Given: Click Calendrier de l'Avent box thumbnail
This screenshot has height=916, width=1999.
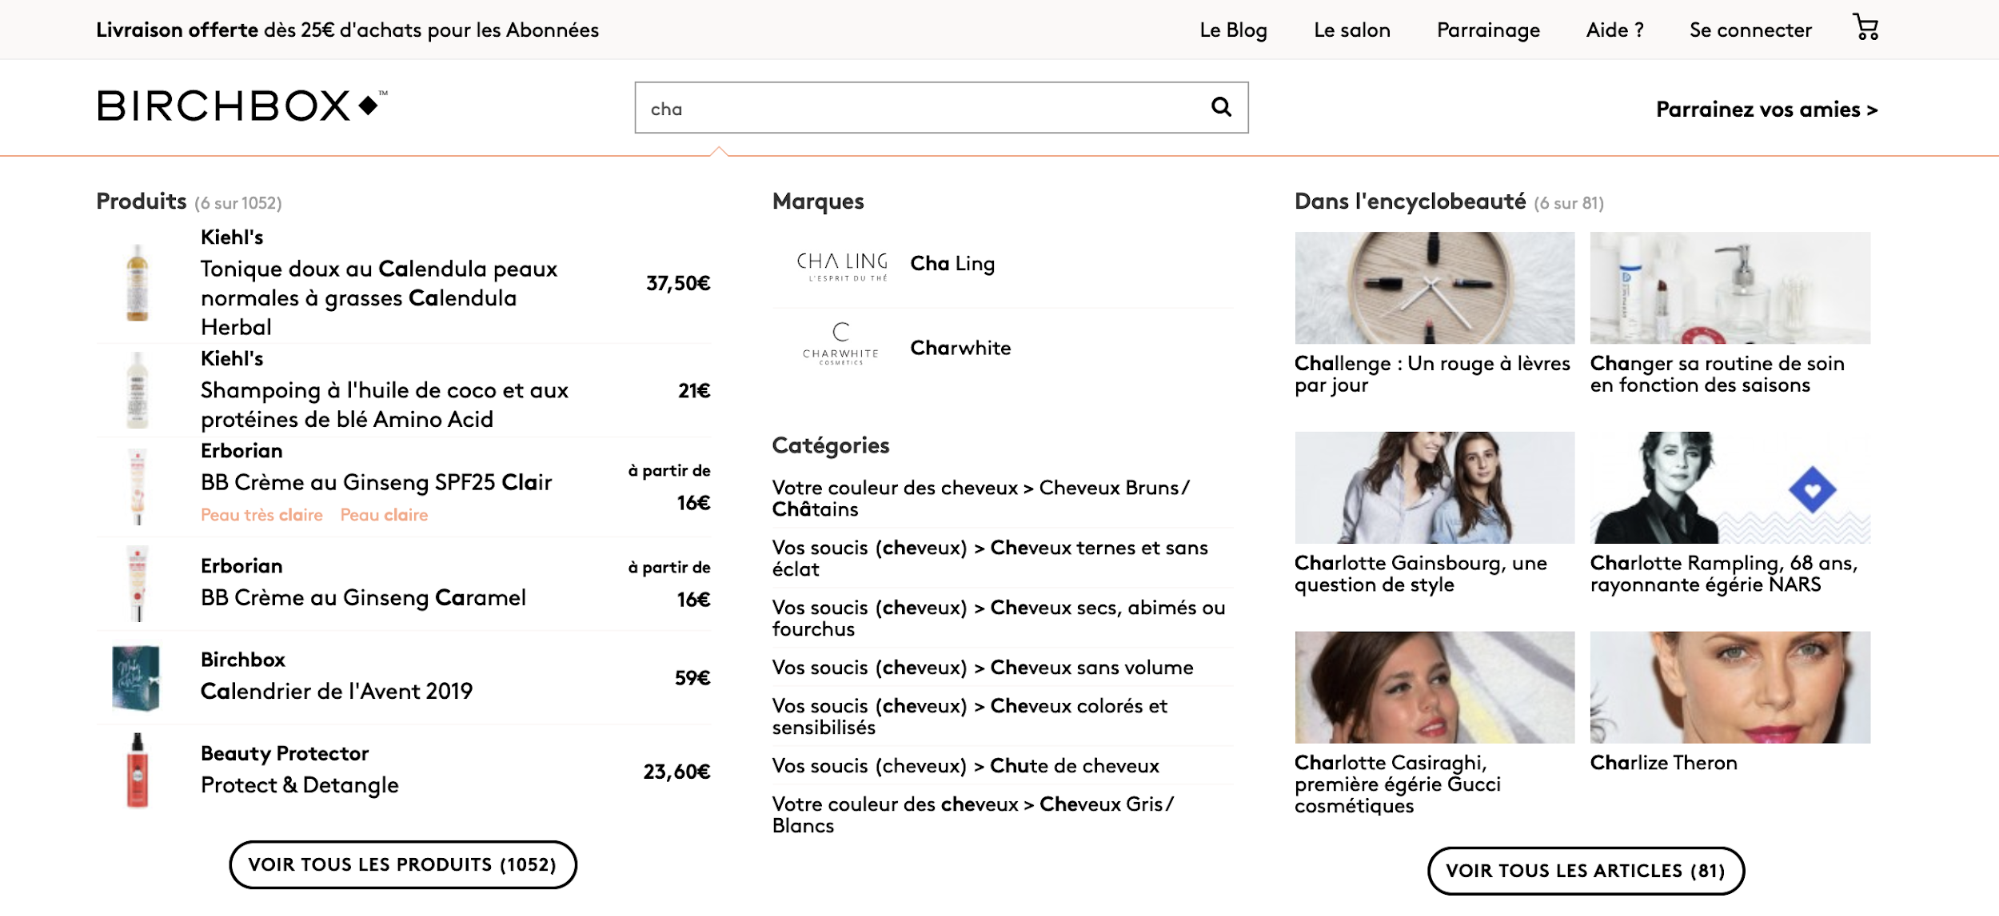Looking at the screenshot, I should 136,678.
